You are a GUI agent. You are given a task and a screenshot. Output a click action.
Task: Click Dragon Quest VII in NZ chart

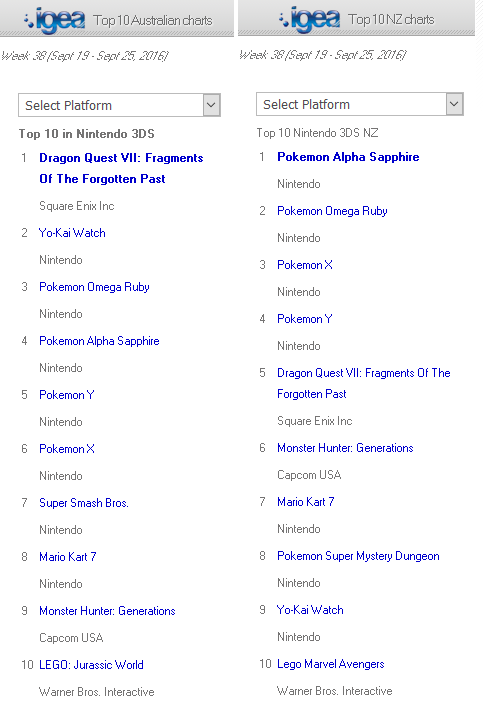(x=364, y=383)
